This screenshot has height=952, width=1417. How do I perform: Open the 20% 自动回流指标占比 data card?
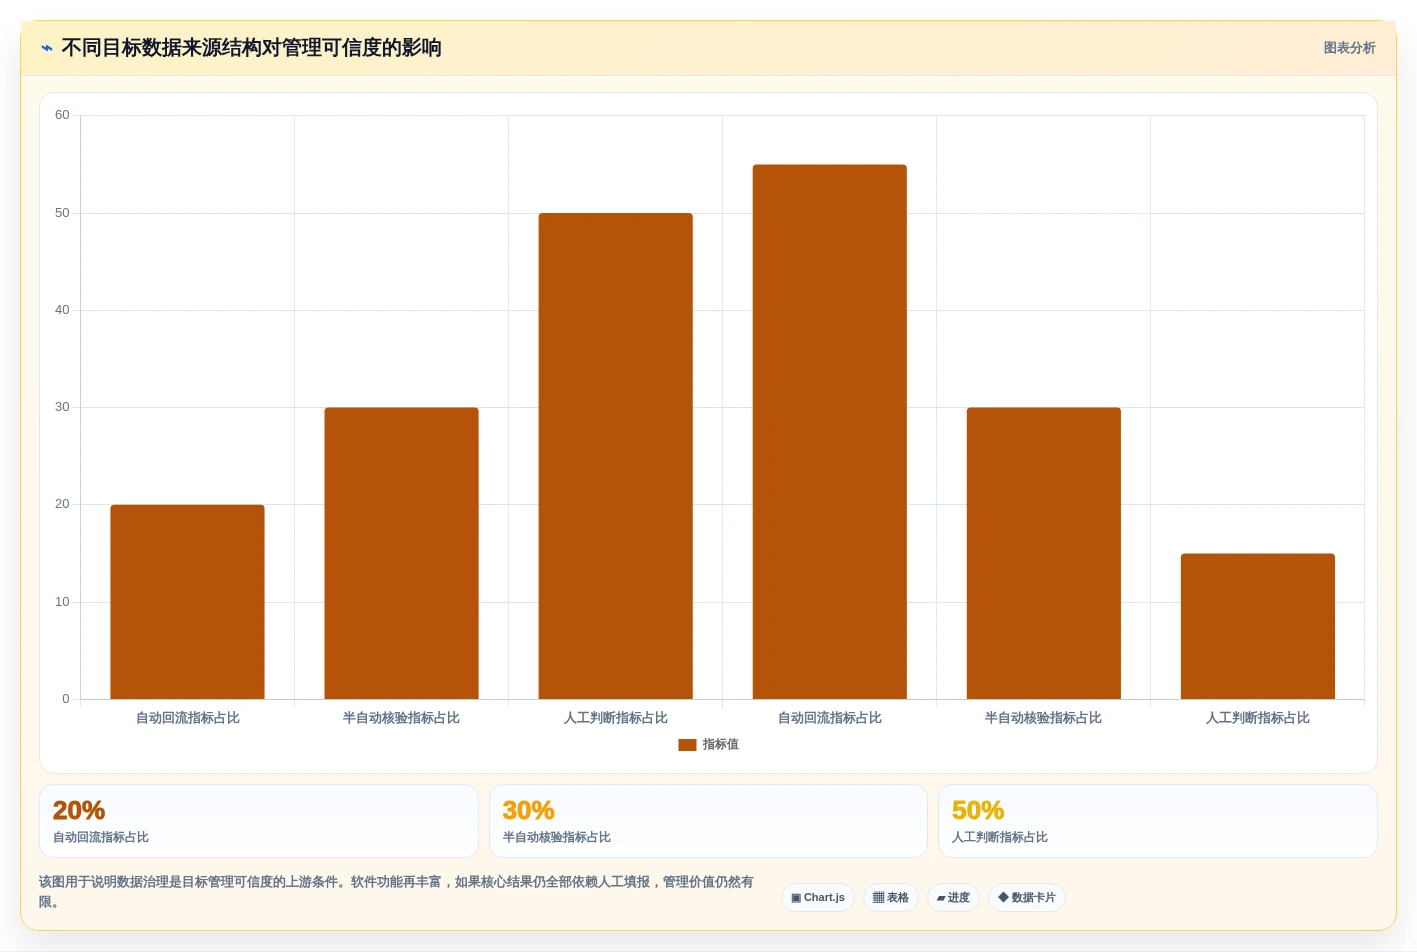258,821
